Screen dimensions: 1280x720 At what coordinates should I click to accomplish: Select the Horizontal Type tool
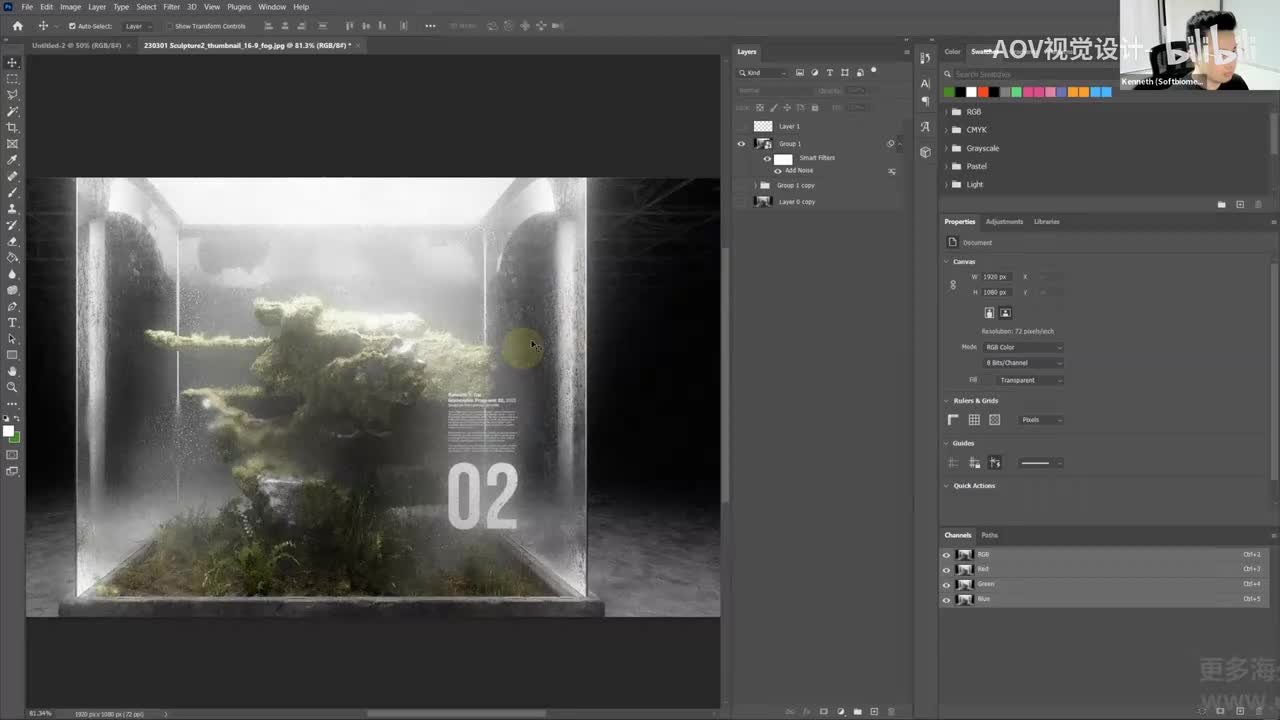[x=12, y=322]
